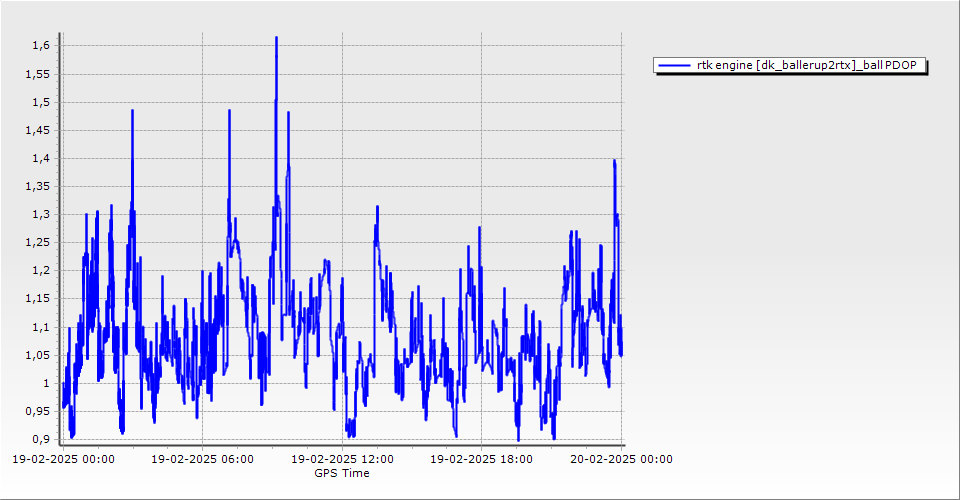Screen dimensions: 960x500
Task: Click x-axis label "19-02-2025 12:00"
Action: [x=342, y=459]
